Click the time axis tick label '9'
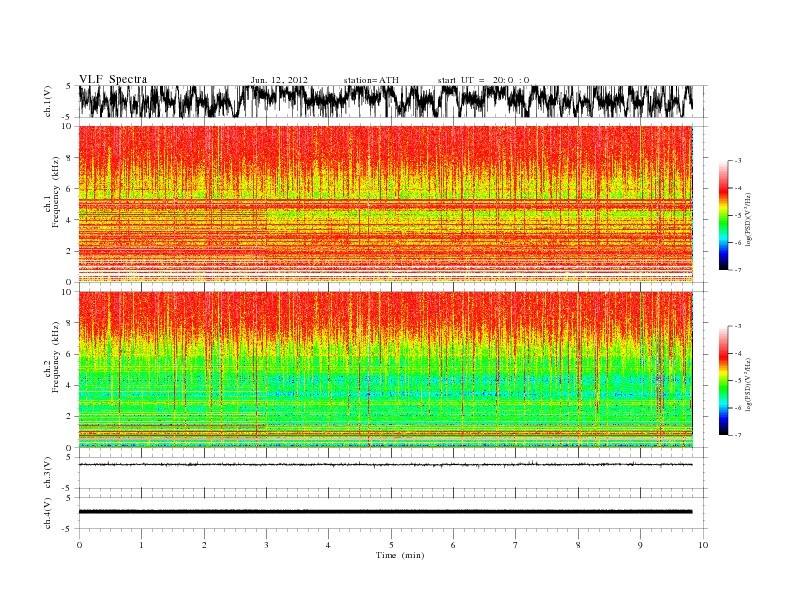The height and width of the screenshot is (612, 792). (x=640, y=545)
